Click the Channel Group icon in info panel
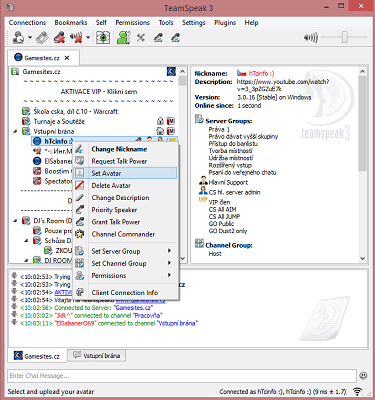Viewport: 375px width, 400px height. coord(199,244)
